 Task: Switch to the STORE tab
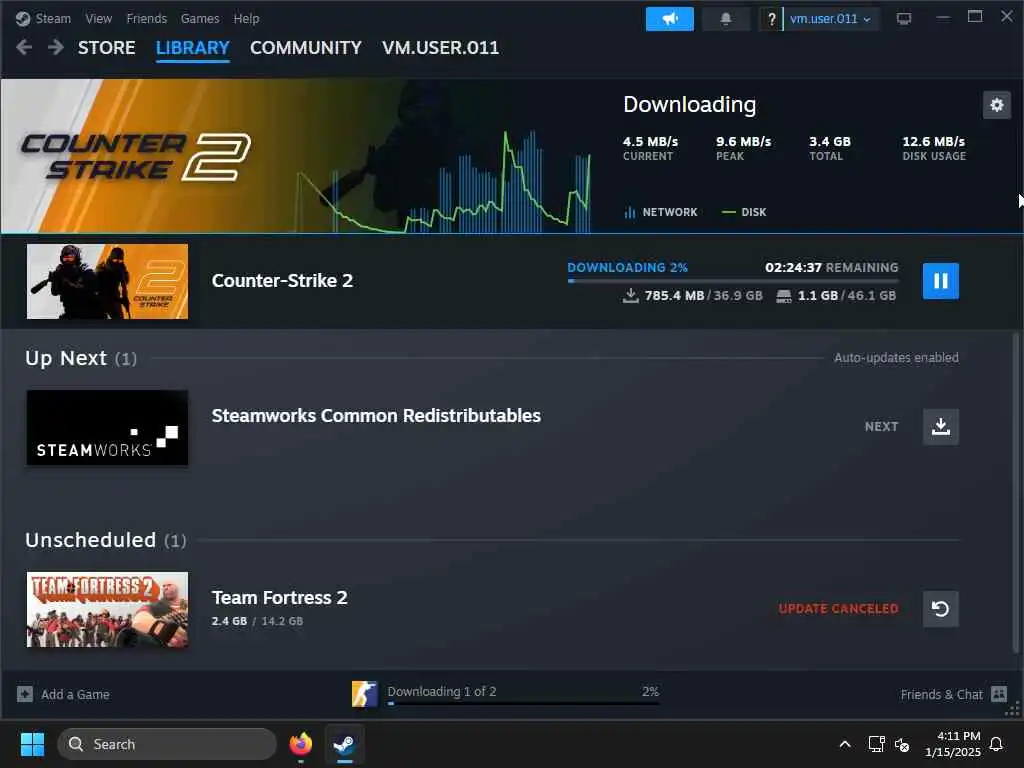[x=106, y=48]
